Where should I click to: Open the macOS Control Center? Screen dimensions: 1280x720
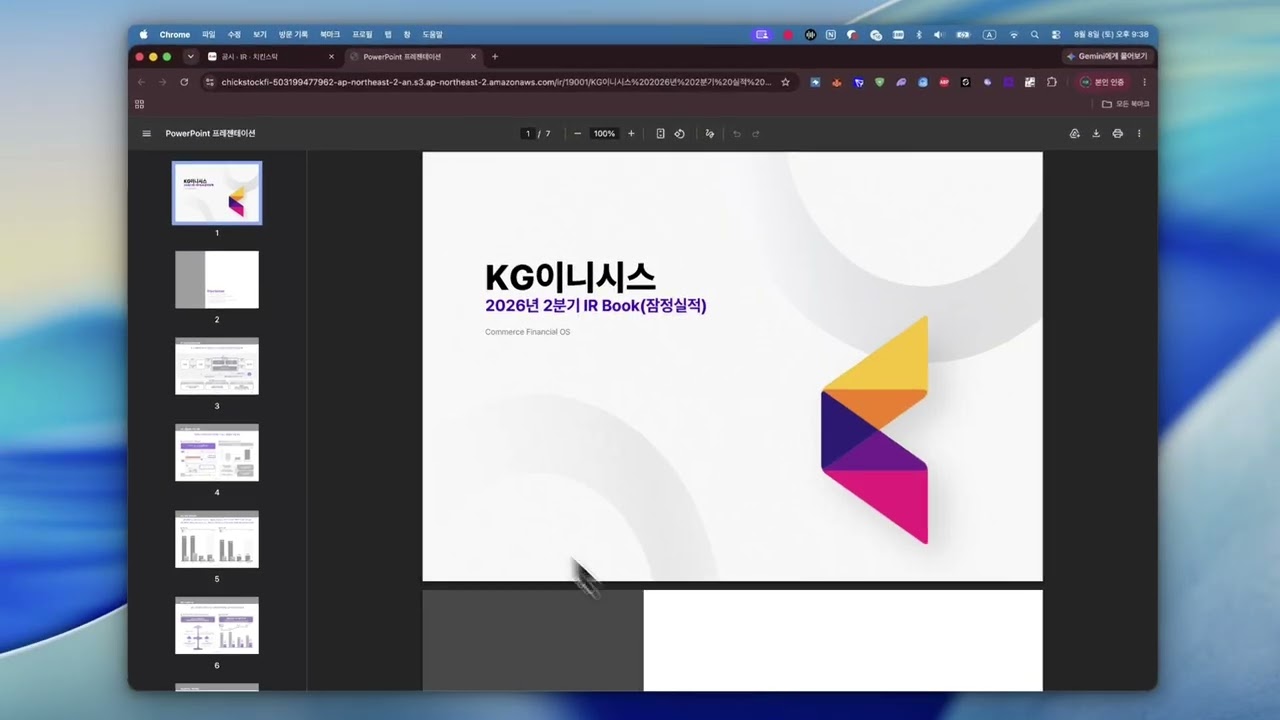(1056, 34)
